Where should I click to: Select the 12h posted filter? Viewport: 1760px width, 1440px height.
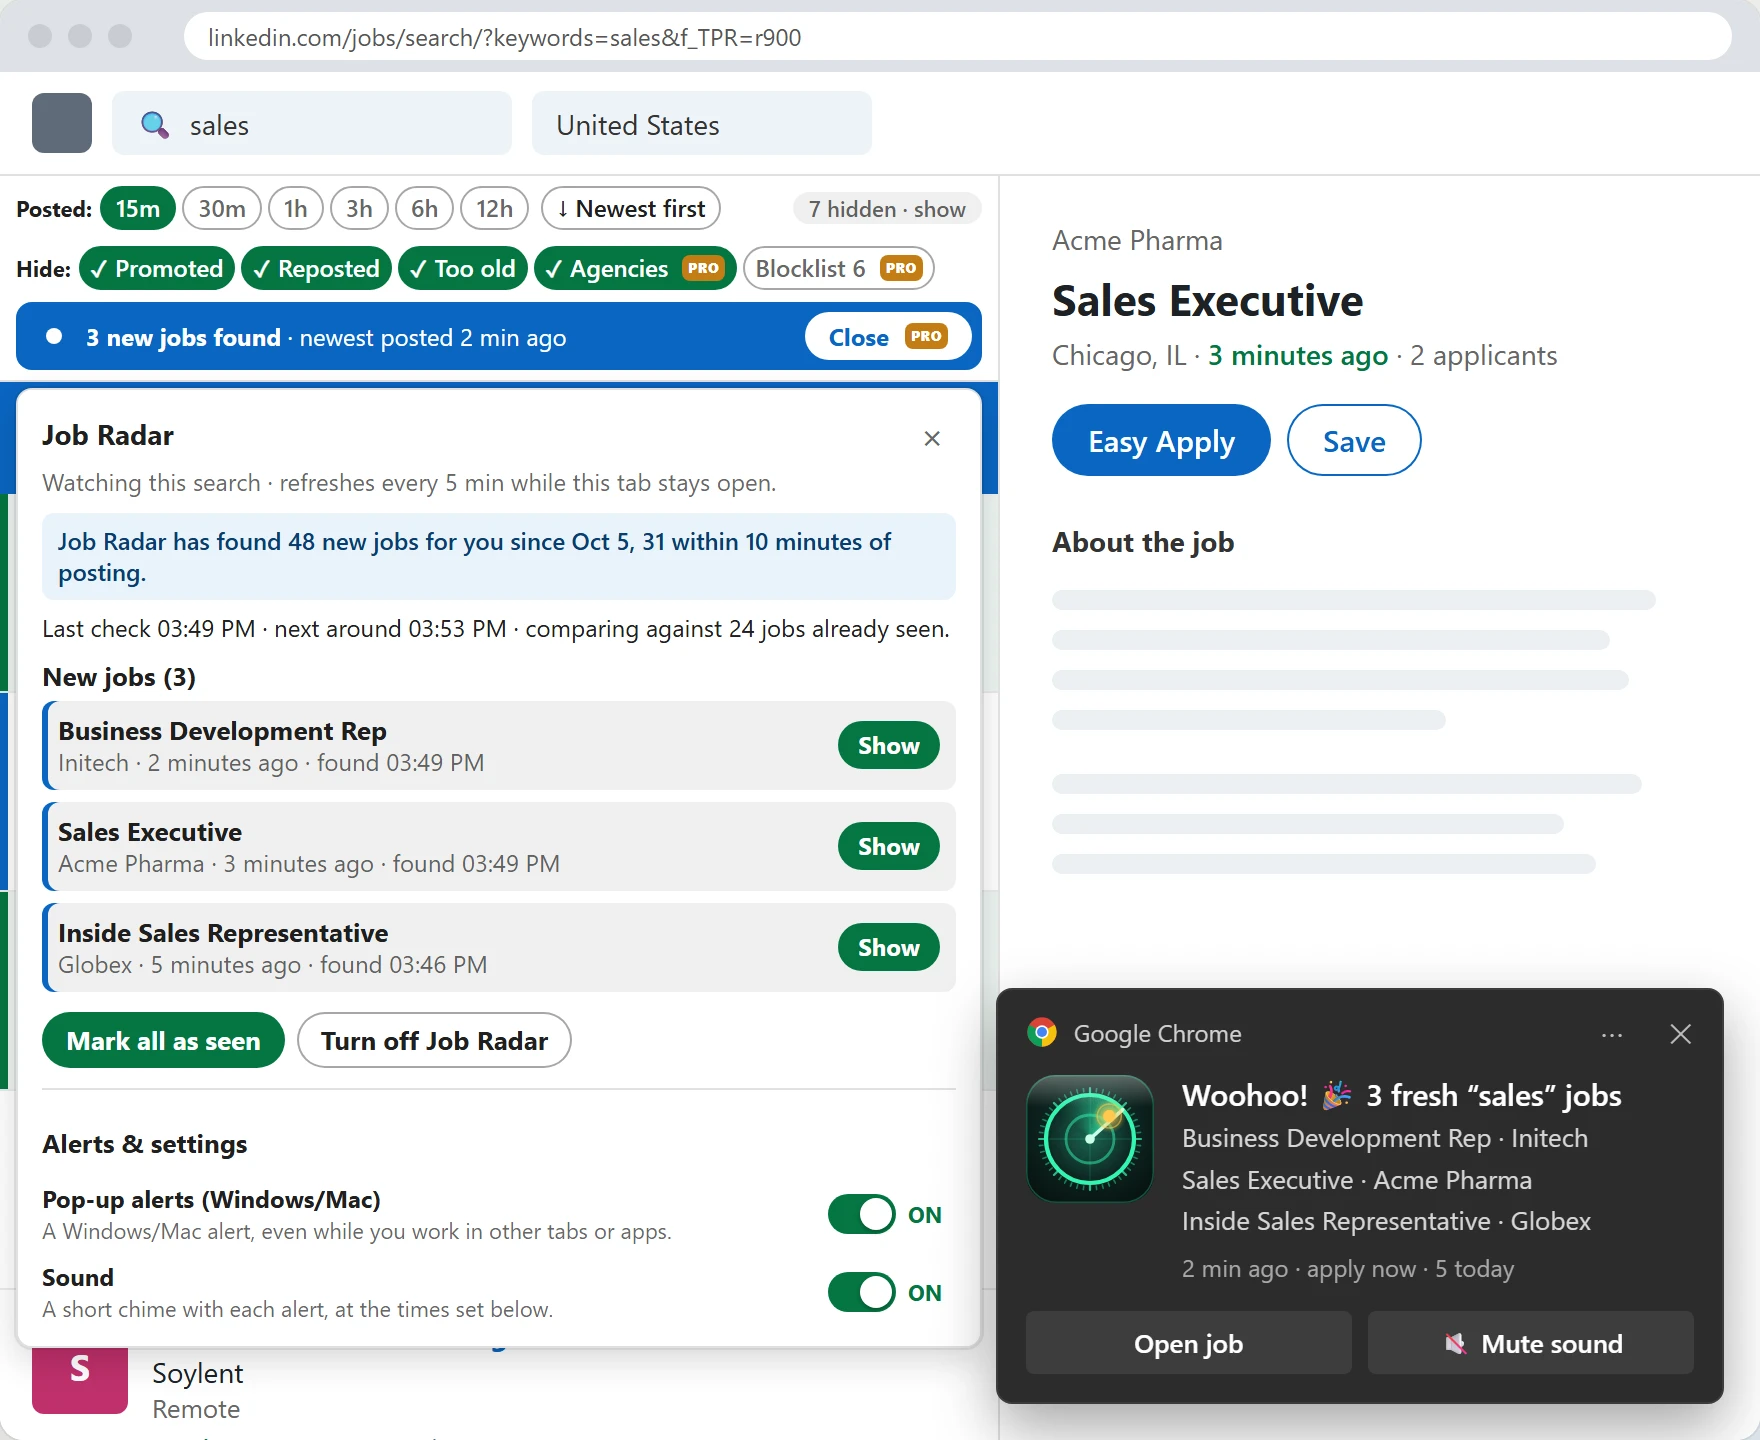coord(495,208)
